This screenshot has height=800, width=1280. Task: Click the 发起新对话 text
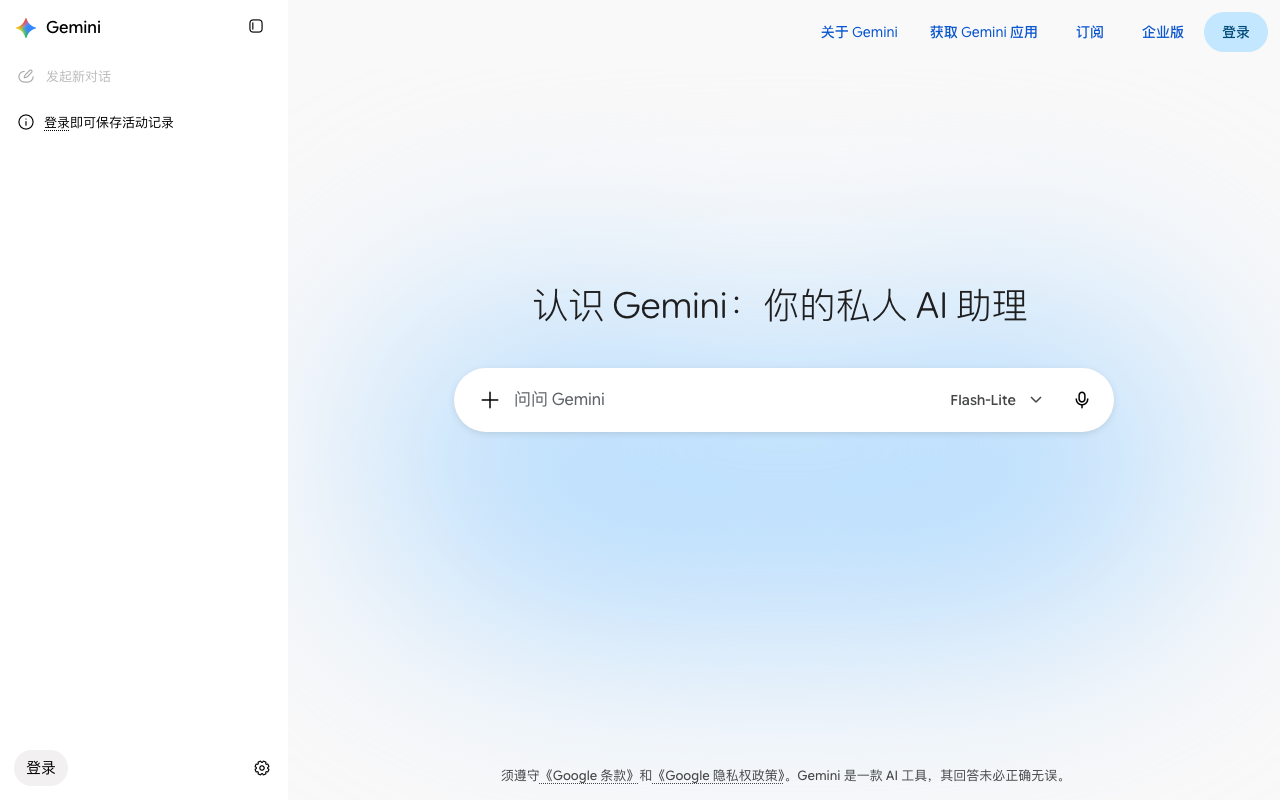78,76
